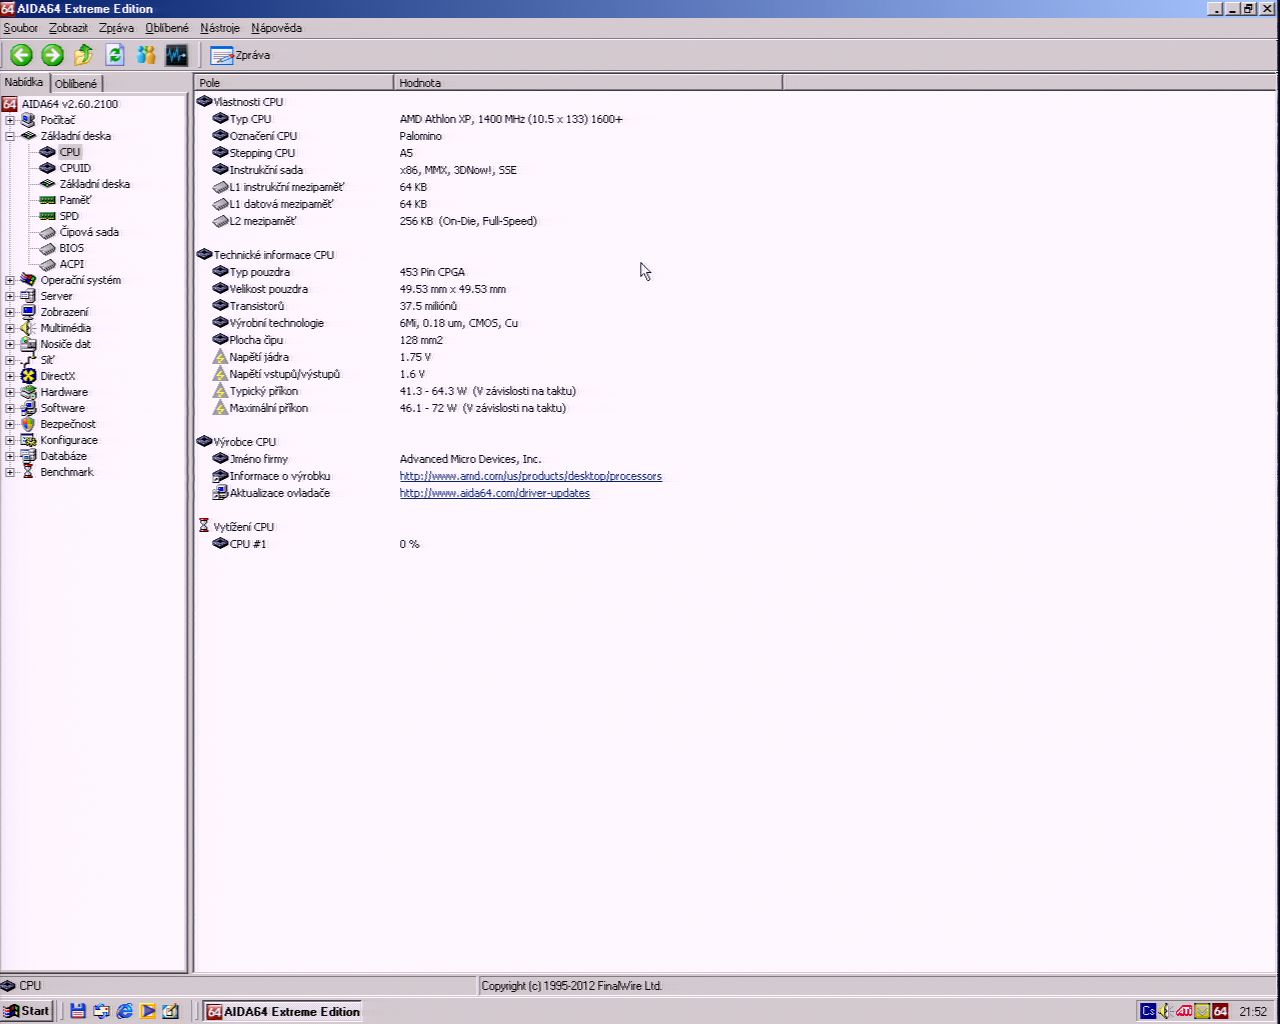Open the Oblíbené menu
The width and height of the screenshot is (1280, 1024).
click(x=167, y=28)
